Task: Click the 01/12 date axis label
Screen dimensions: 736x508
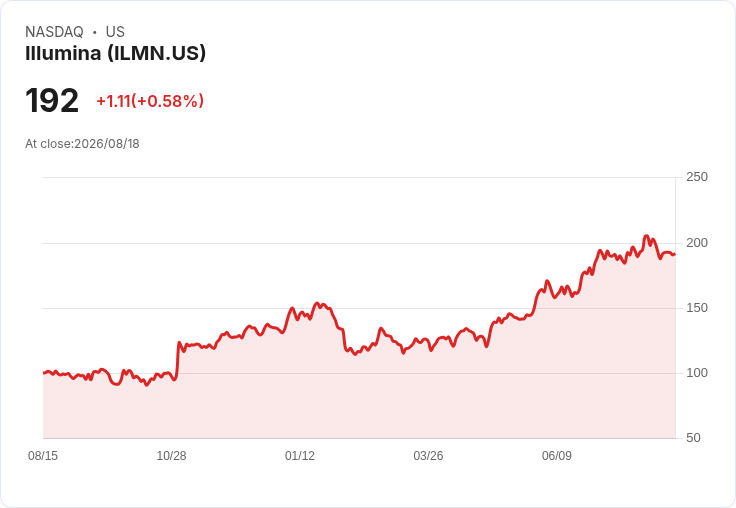Action: [x=299, y=456]
